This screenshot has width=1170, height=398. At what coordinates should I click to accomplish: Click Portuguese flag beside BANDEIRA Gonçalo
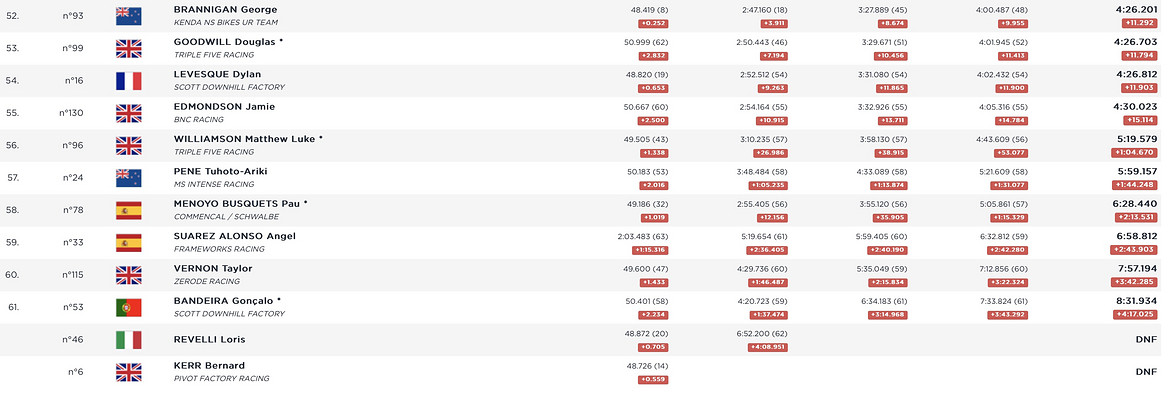click(128, 307)
